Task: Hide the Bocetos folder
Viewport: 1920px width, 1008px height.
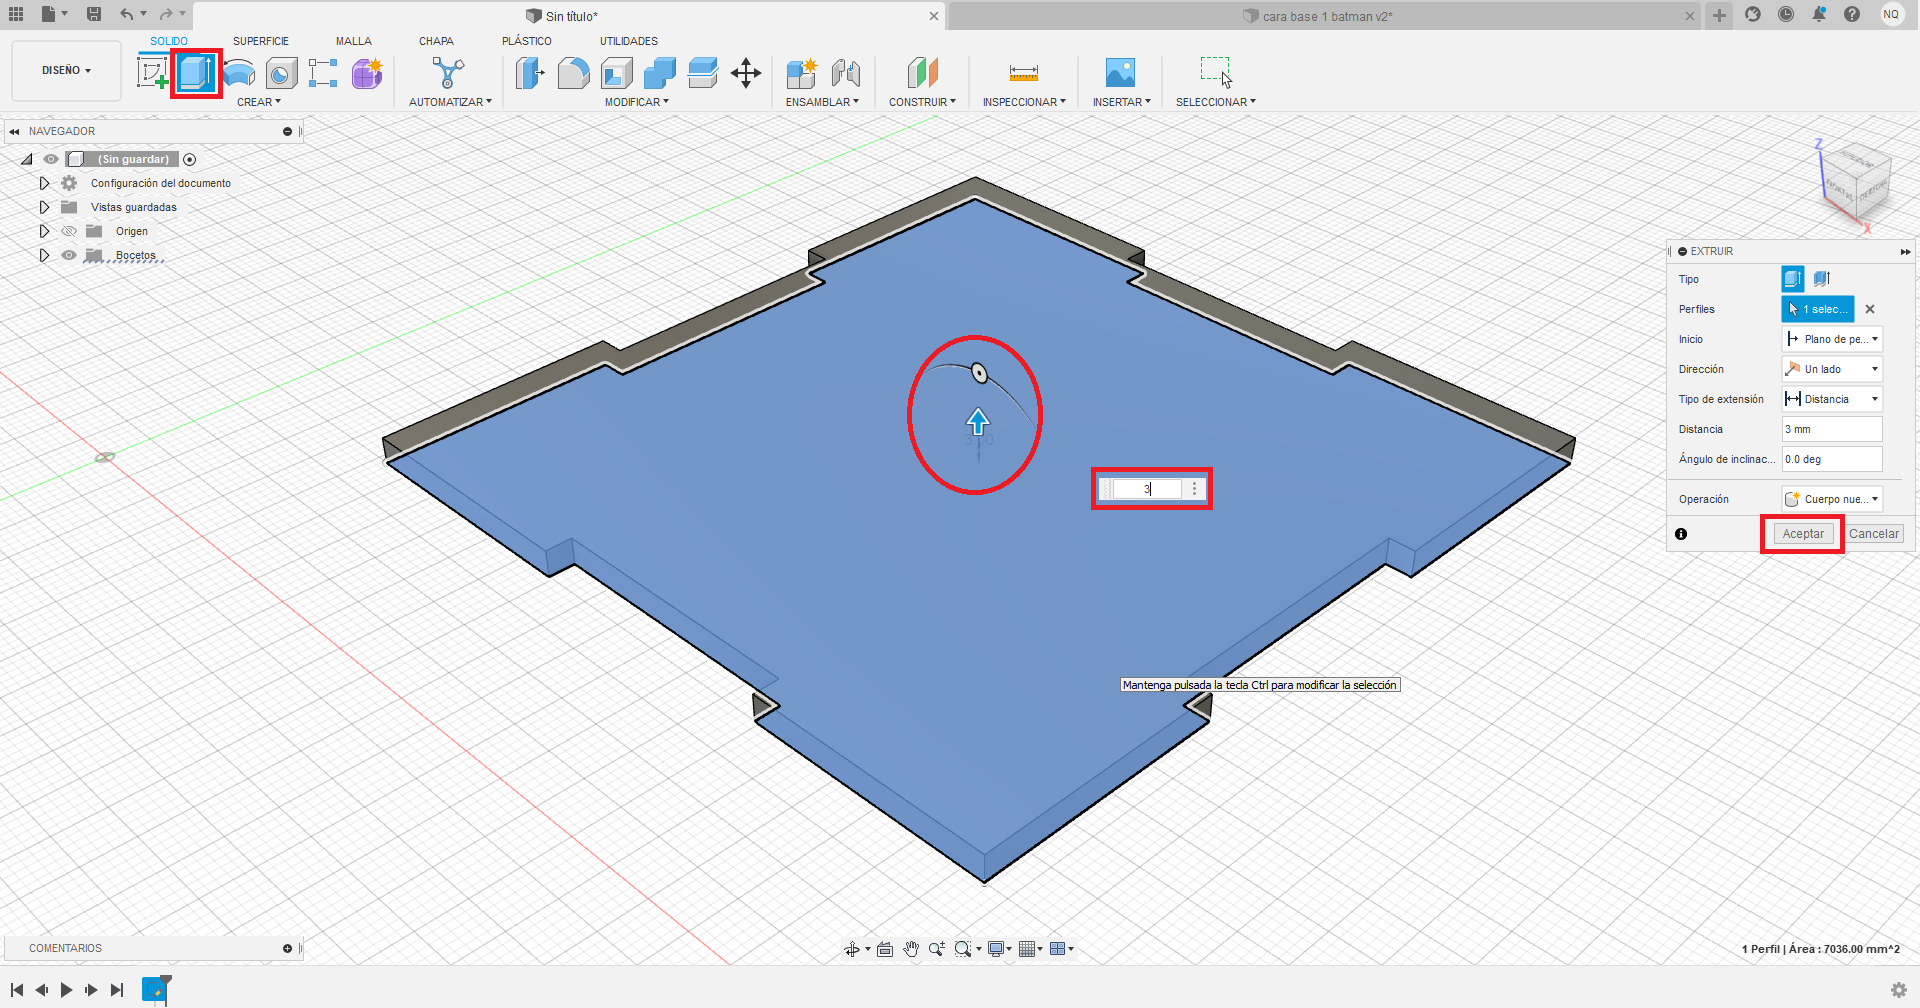Action: click(69, 255)
